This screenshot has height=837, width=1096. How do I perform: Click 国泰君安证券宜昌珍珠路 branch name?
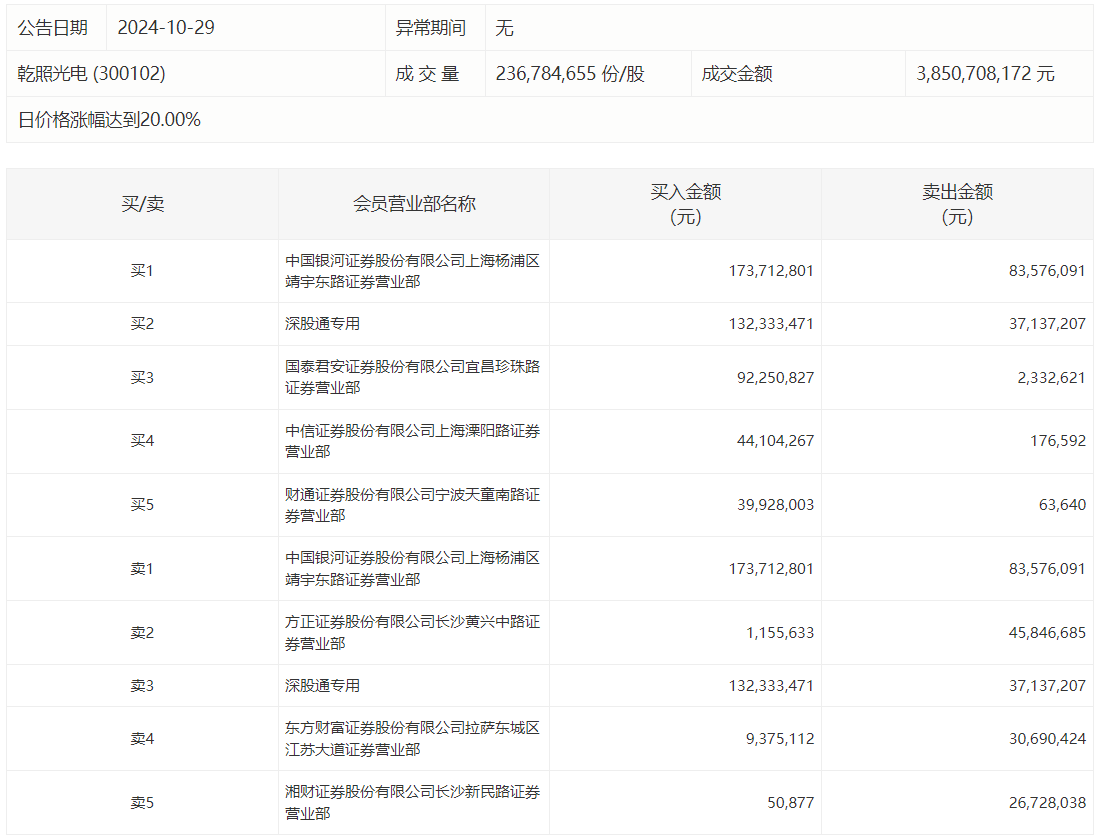[x=412, y=377]
